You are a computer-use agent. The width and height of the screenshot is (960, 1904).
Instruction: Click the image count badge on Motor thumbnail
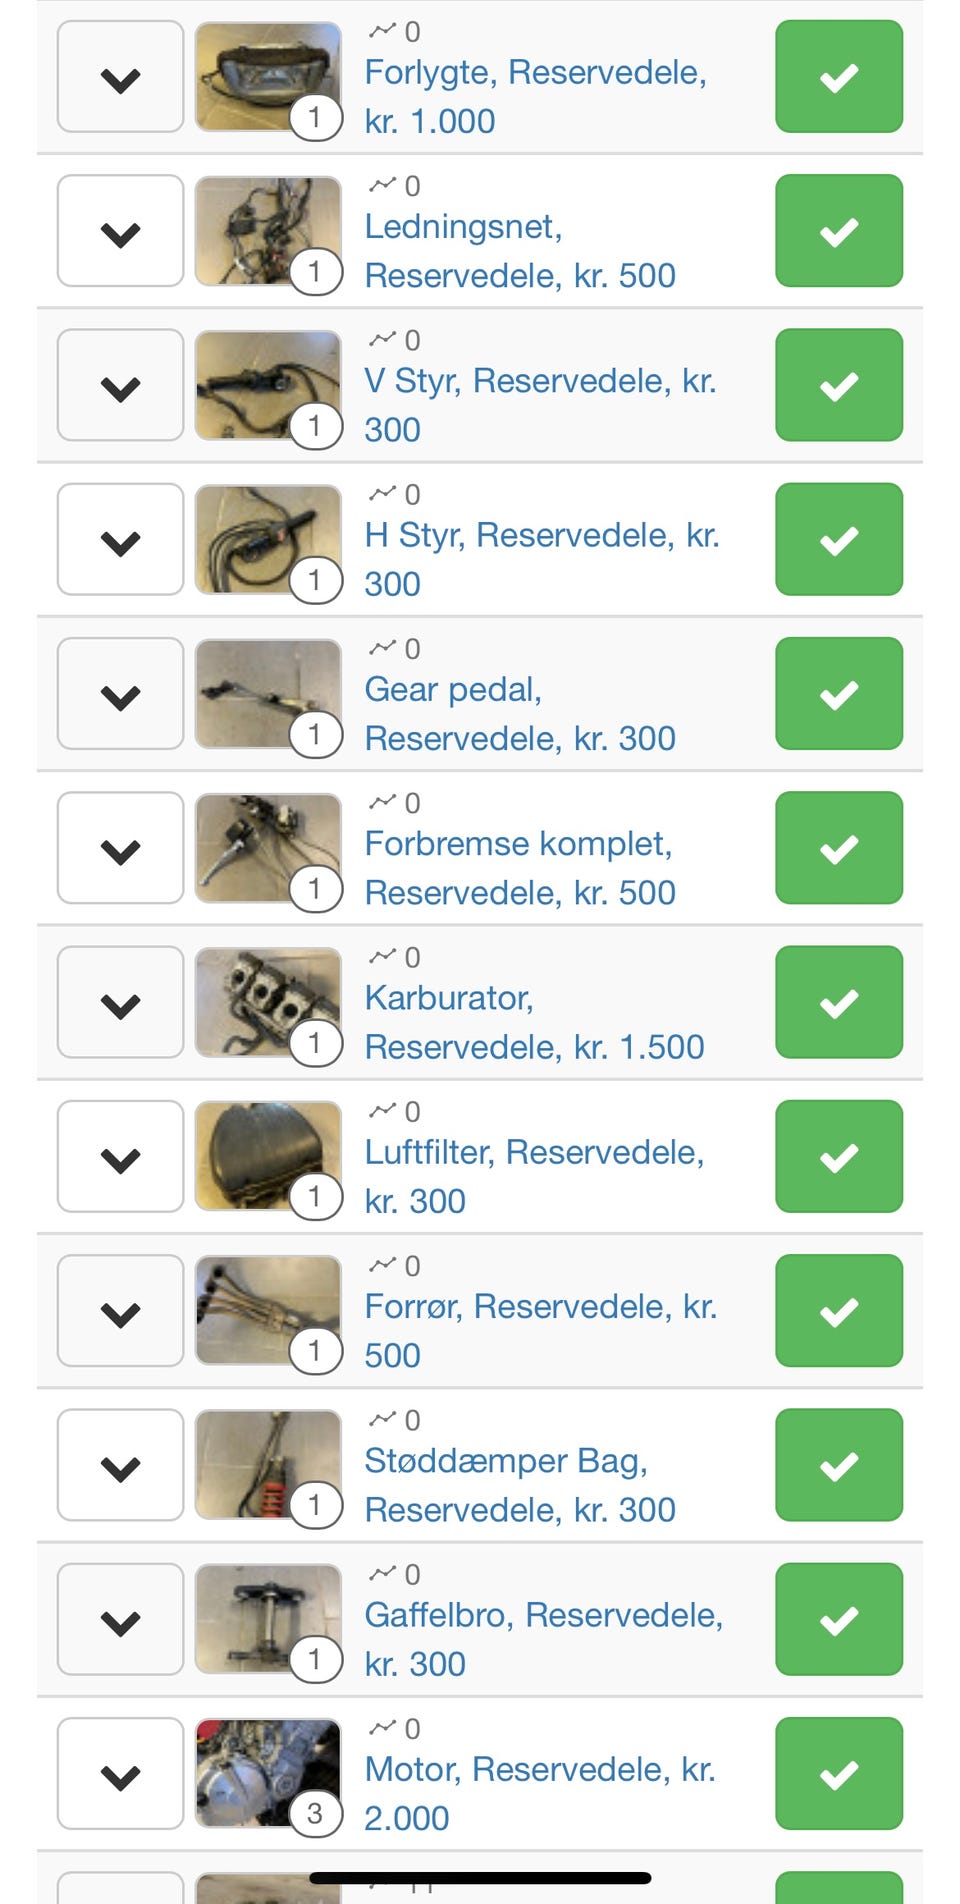(315, 1813)
